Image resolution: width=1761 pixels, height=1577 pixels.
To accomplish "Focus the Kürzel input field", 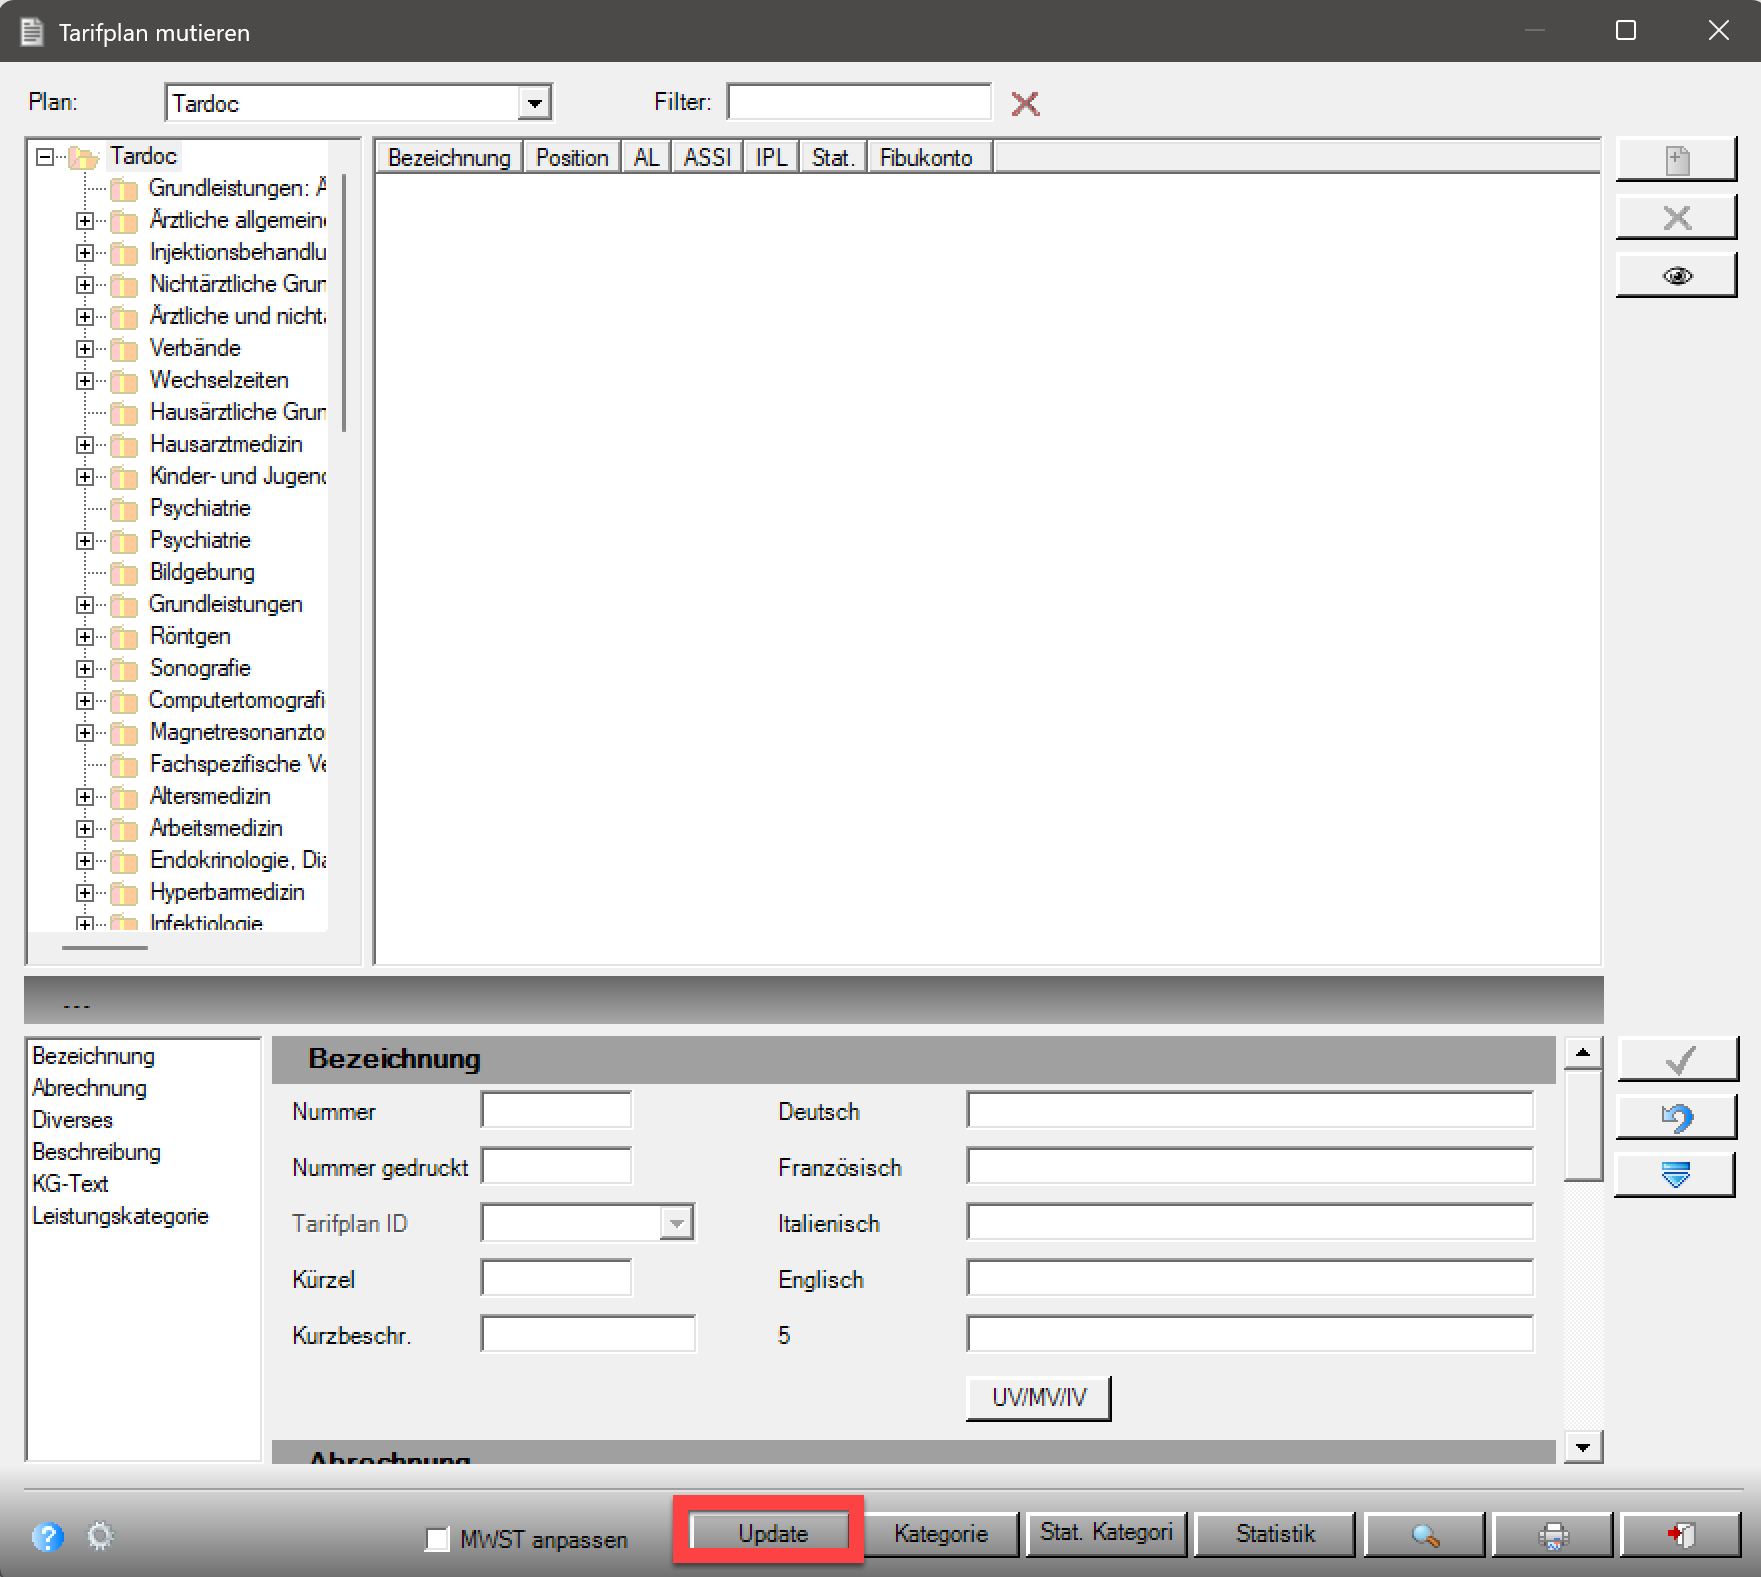I will [556, 1278].
